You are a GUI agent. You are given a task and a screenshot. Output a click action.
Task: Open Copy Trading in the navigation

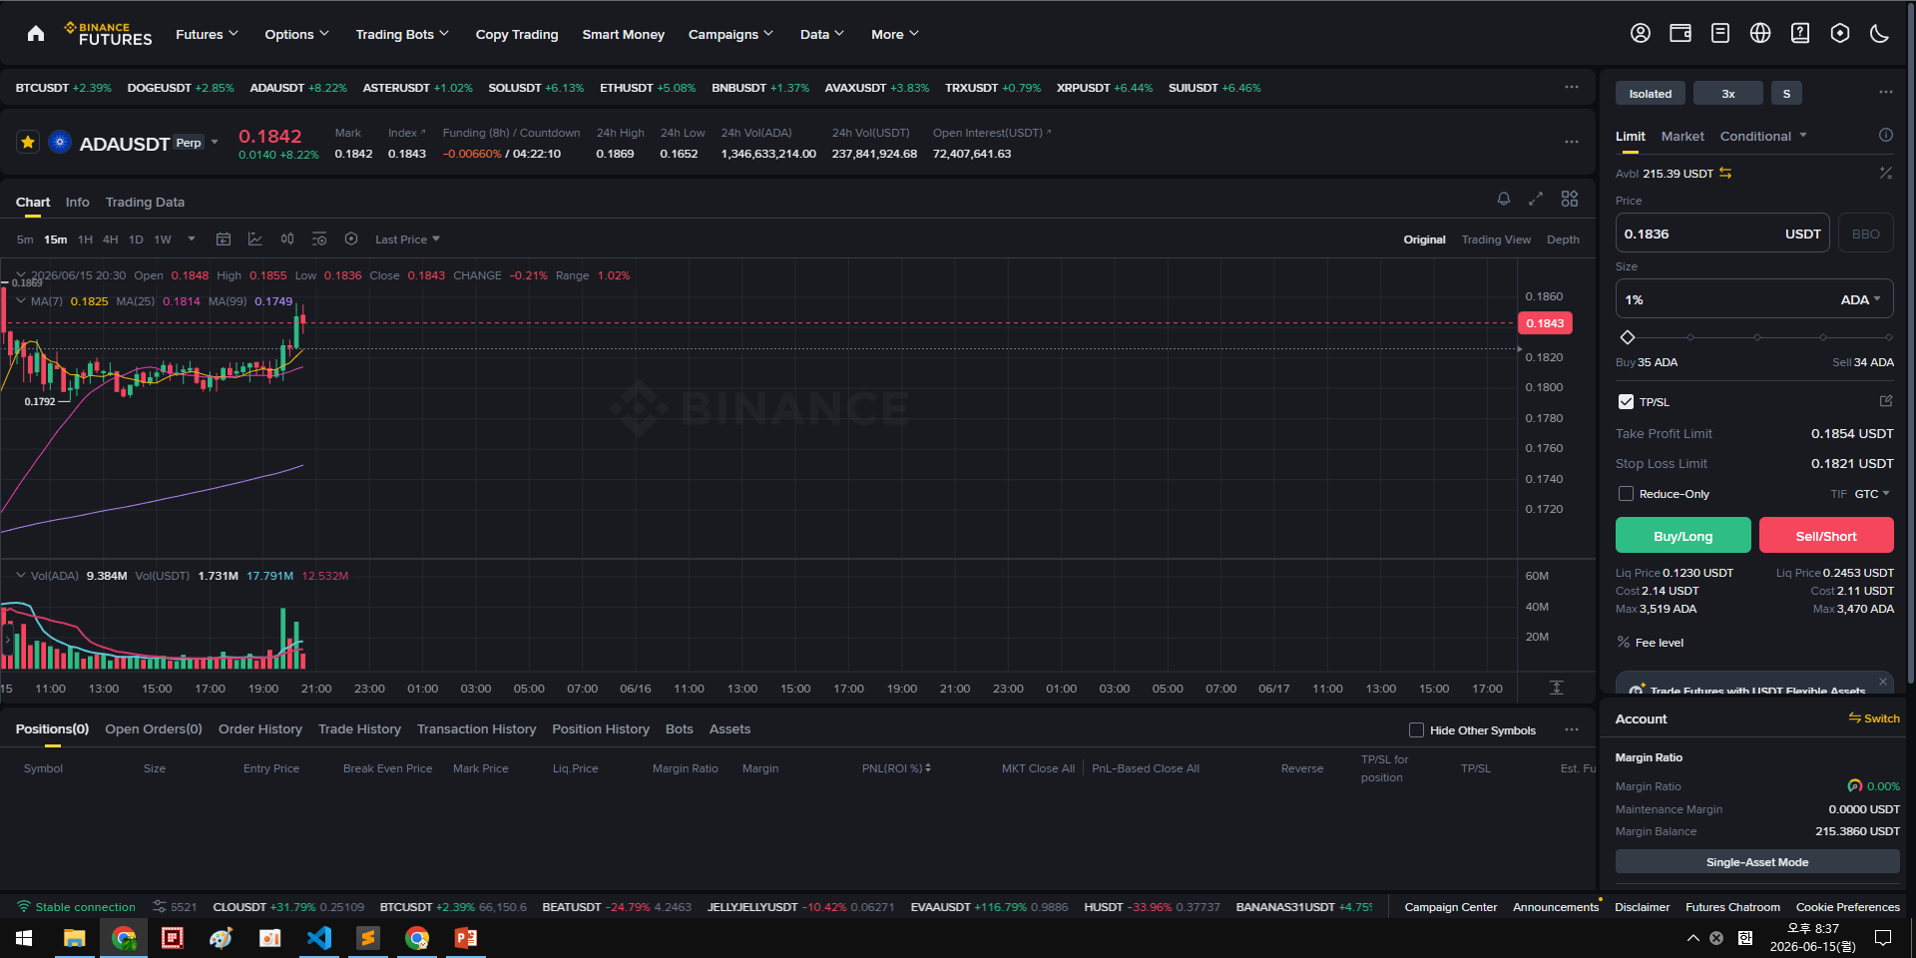tap(517, 34)
